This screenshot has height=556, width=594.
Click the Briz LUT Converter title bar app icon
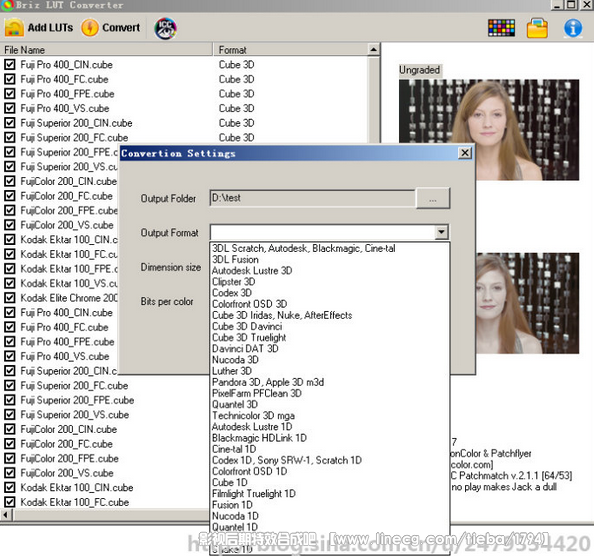tap(7, 5)
